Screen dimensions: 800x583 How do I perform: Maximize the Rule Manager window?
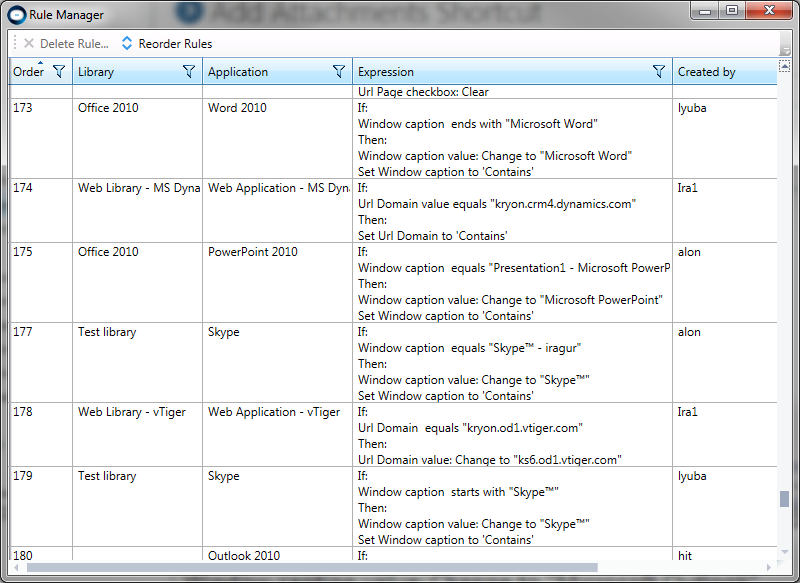tap(733, 11)
